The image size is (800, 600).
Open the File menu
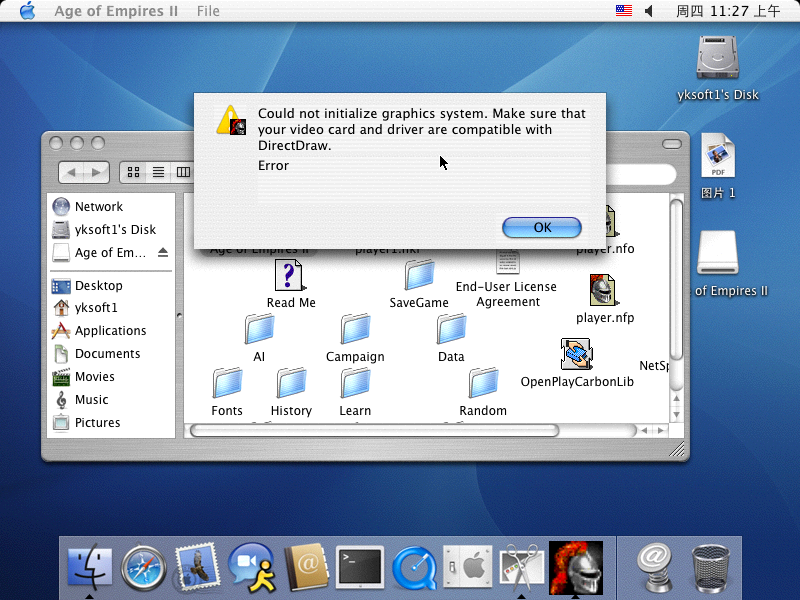pyautogui.click(x=208, y=11)
